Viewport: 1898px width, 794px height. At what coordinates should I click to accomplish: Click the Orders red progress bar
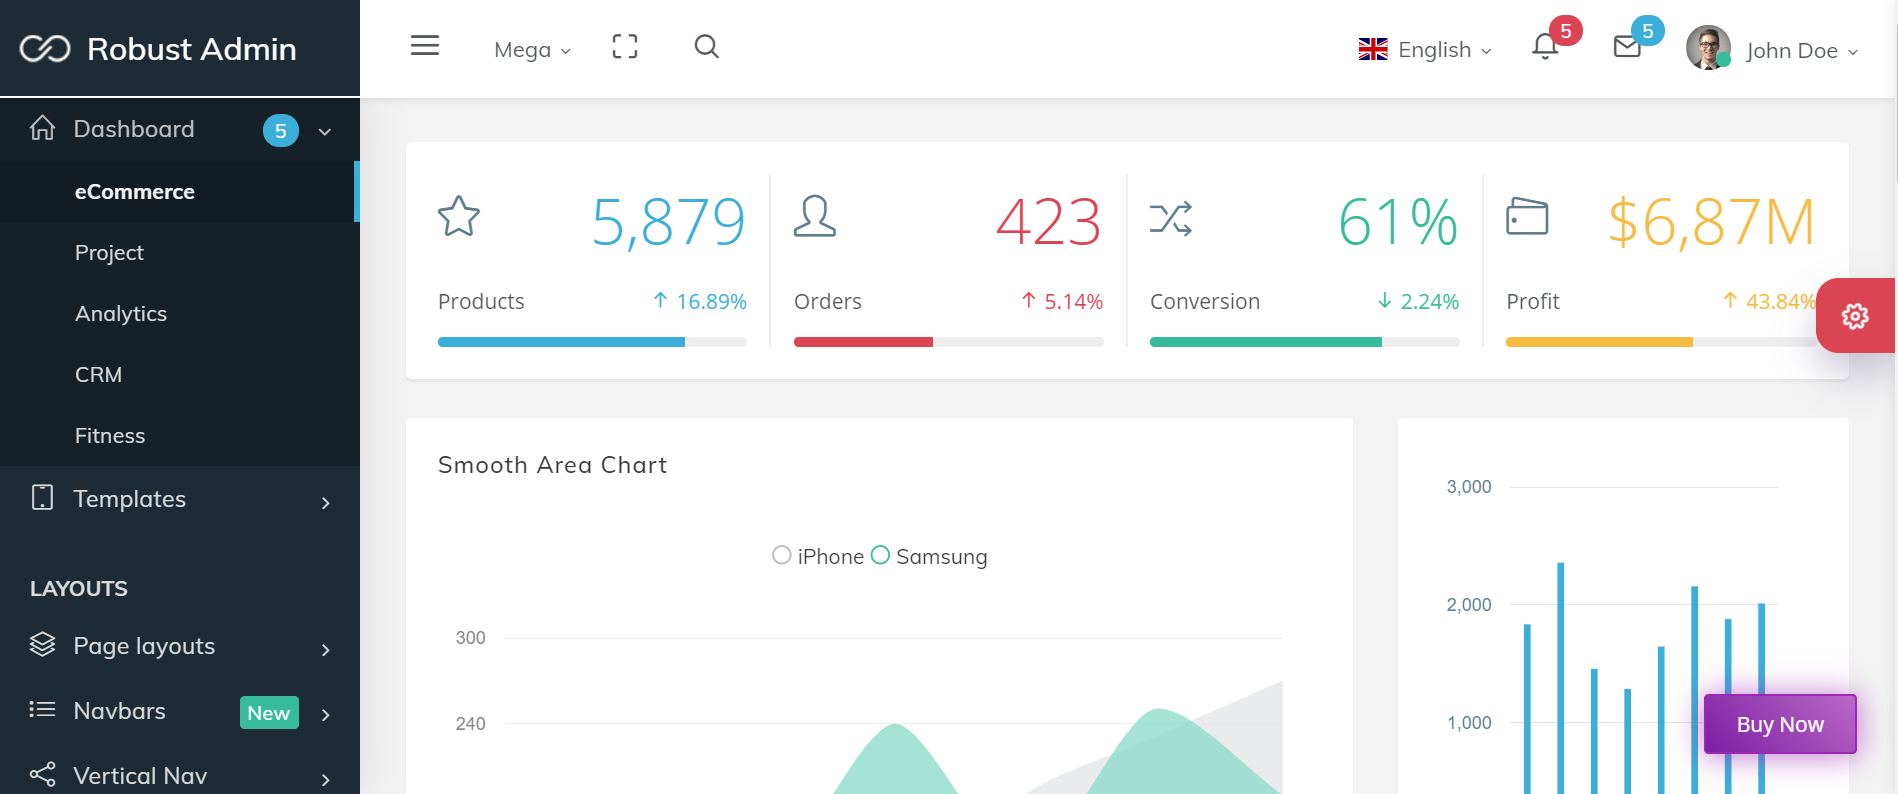coord(863,342)
